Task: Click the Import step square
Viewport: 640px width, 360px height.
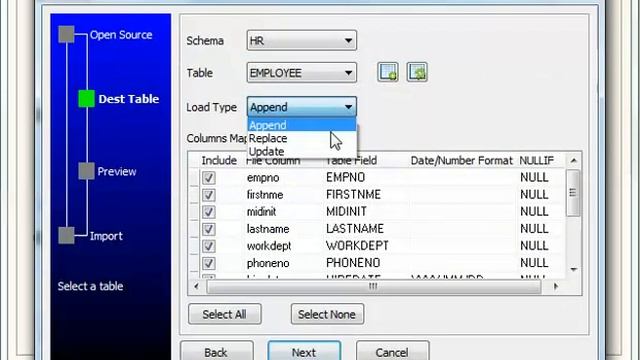Action: [x=67, y=236]
